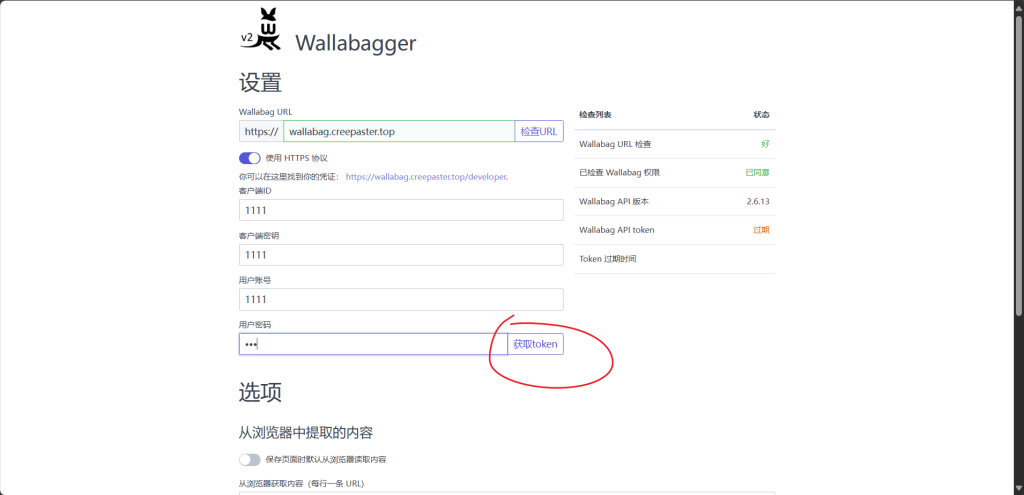Viewport: 1024px width, 495px height.
Task: Open the wallabag.creepaster.top/developer link
Action: (427, 176)
